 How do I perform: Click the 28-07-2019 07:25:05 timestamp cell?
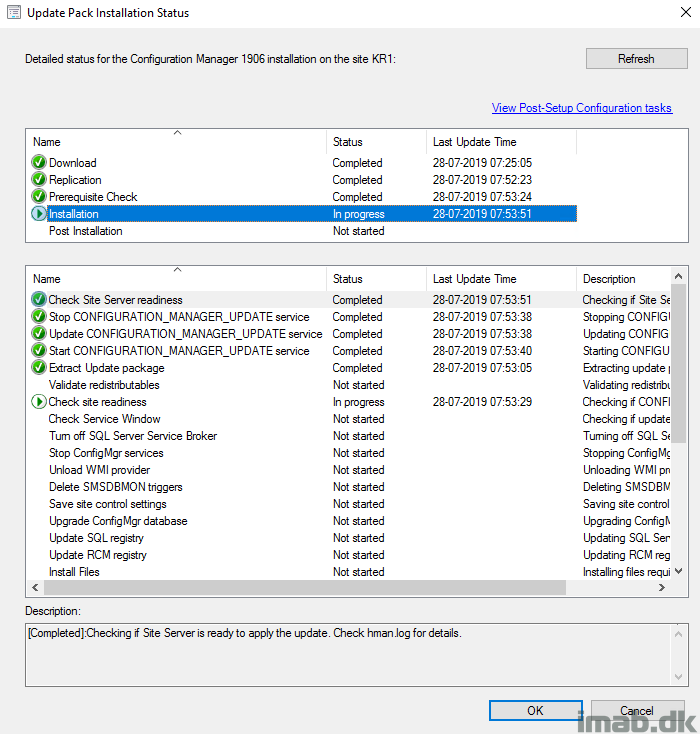coord(482,162)
